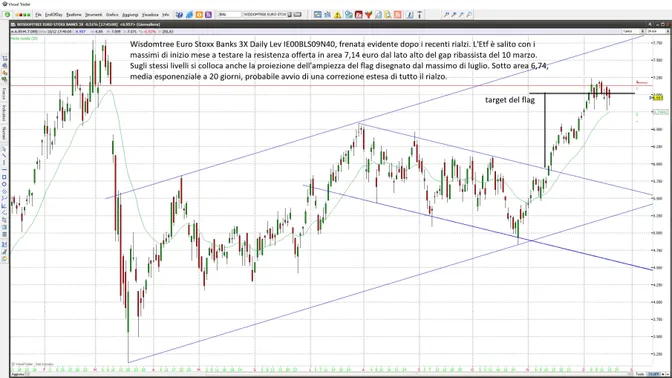Viewport: 672px width, 378px height.
Task: Click the 'target del flag' chart annotation
Action: (510, 100)
